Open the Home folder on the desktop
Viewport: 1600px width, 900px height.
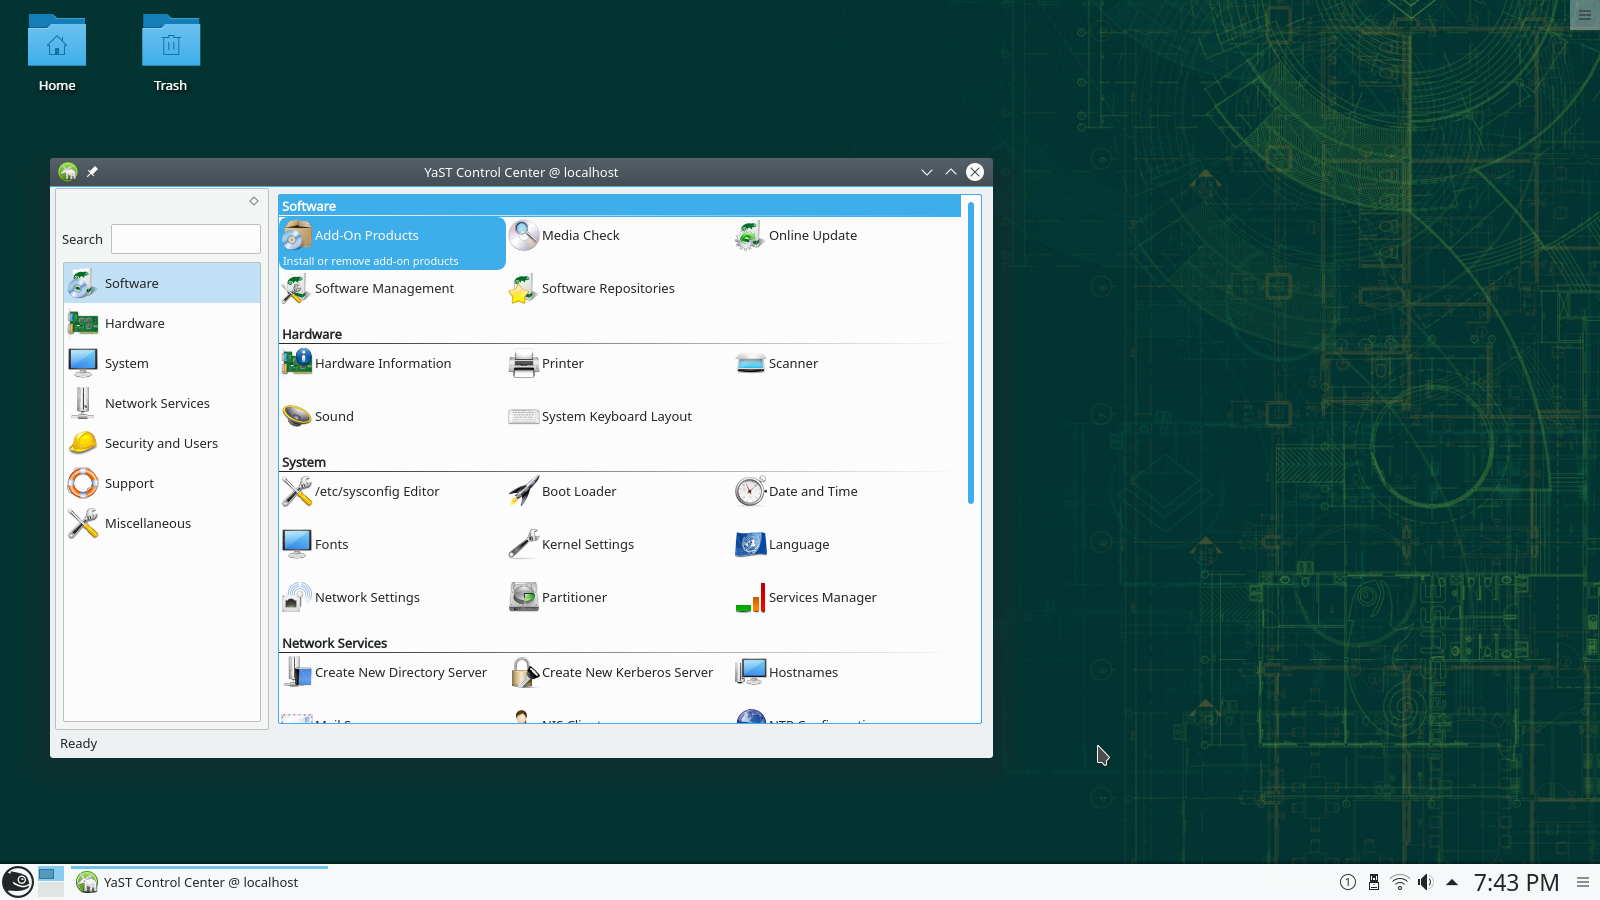(x=57, y=54)
